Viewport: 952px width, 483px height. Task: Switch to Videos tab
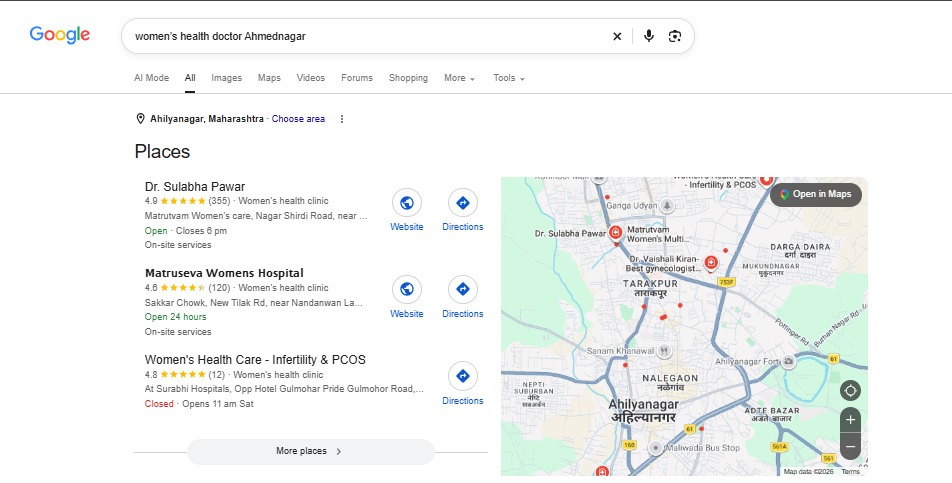coord(311,78)
